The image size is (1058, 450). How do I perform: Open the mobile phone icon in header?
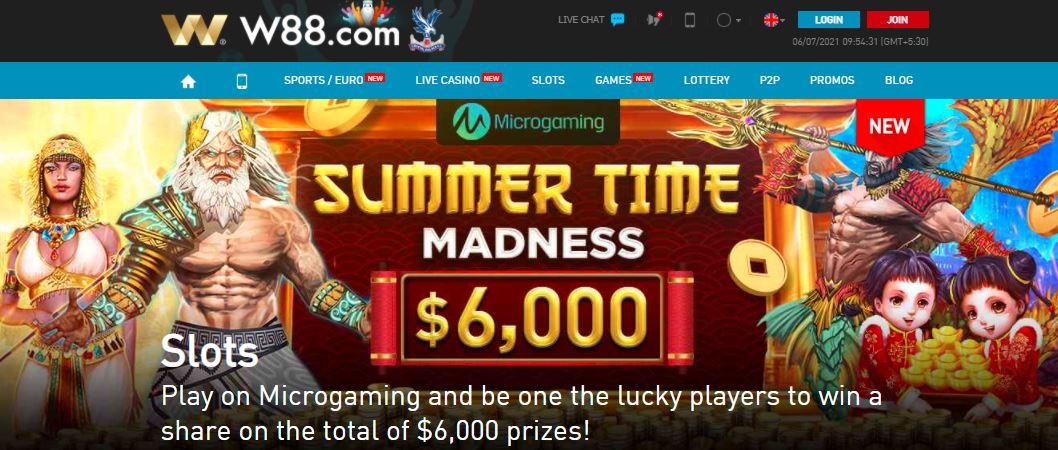coord(690,20)
